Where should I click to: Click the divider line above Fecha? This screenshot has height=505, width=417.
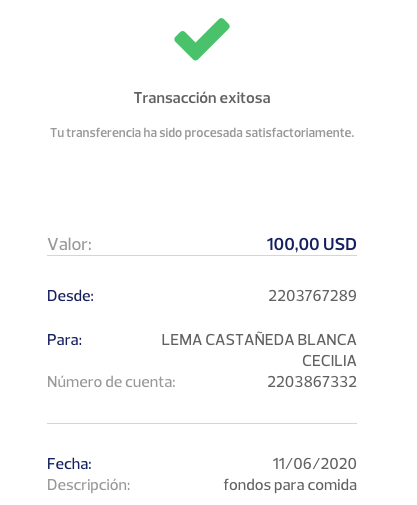coord(202,423)
